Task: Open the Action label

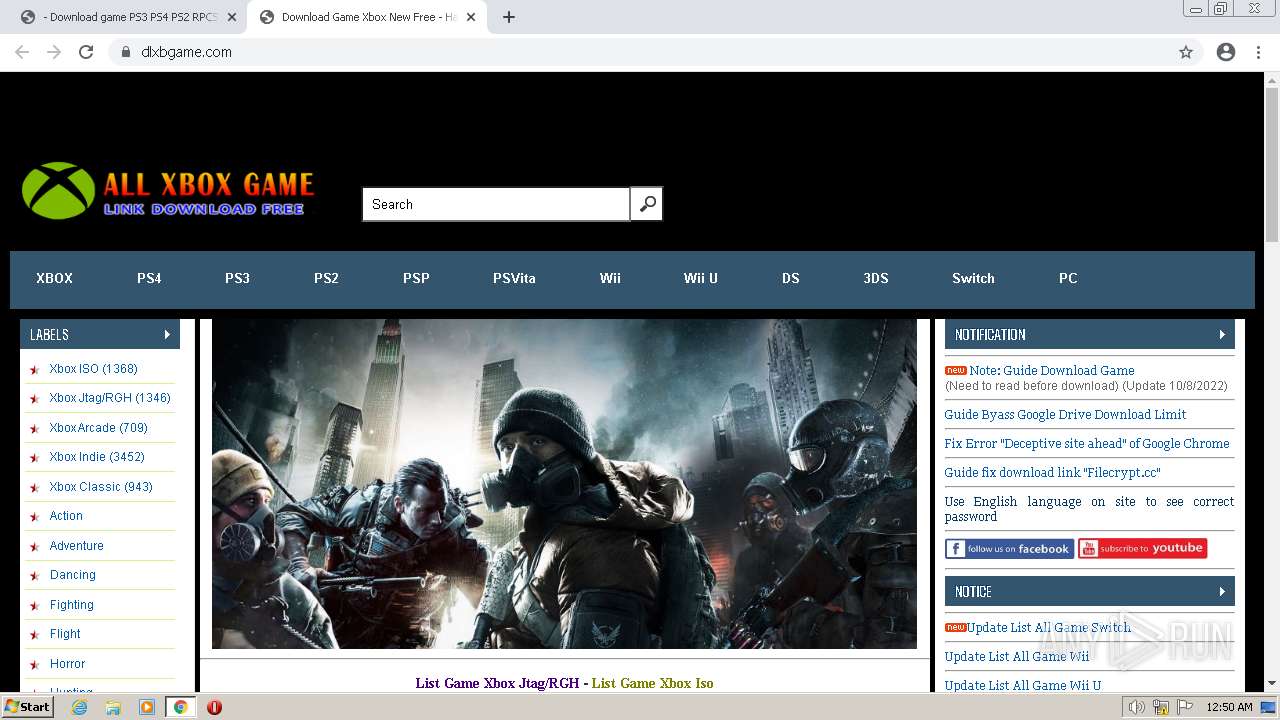Action: coord(66,516)
